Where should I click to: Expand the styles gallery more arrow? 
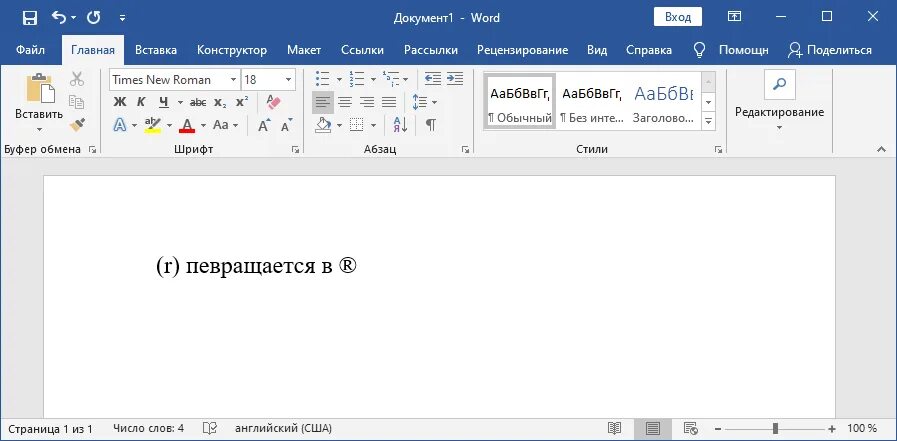(708, 121)
